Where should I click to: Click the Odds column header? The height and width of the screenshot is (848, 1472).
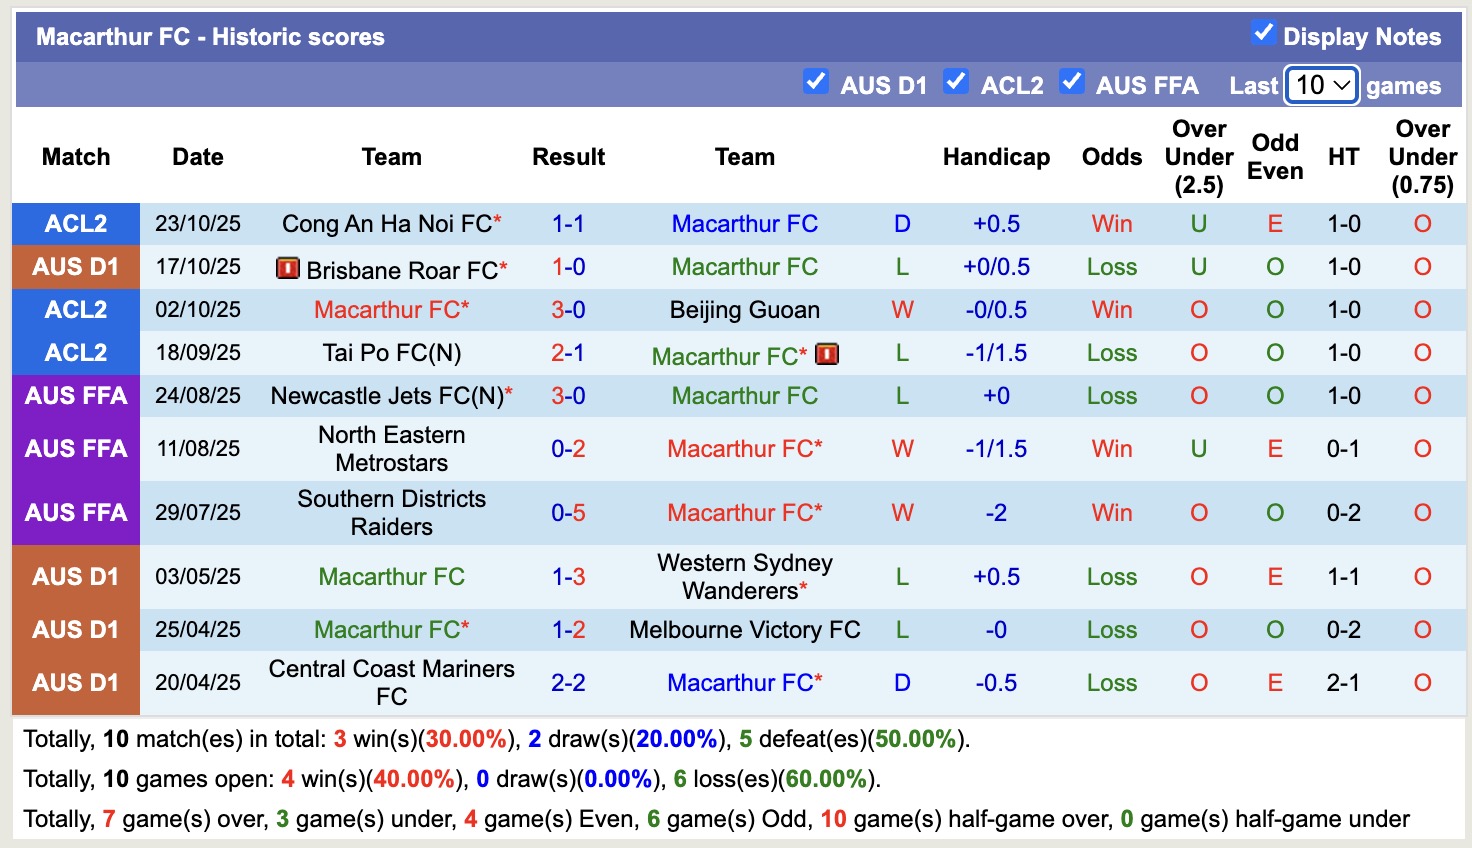(1111, 157)
